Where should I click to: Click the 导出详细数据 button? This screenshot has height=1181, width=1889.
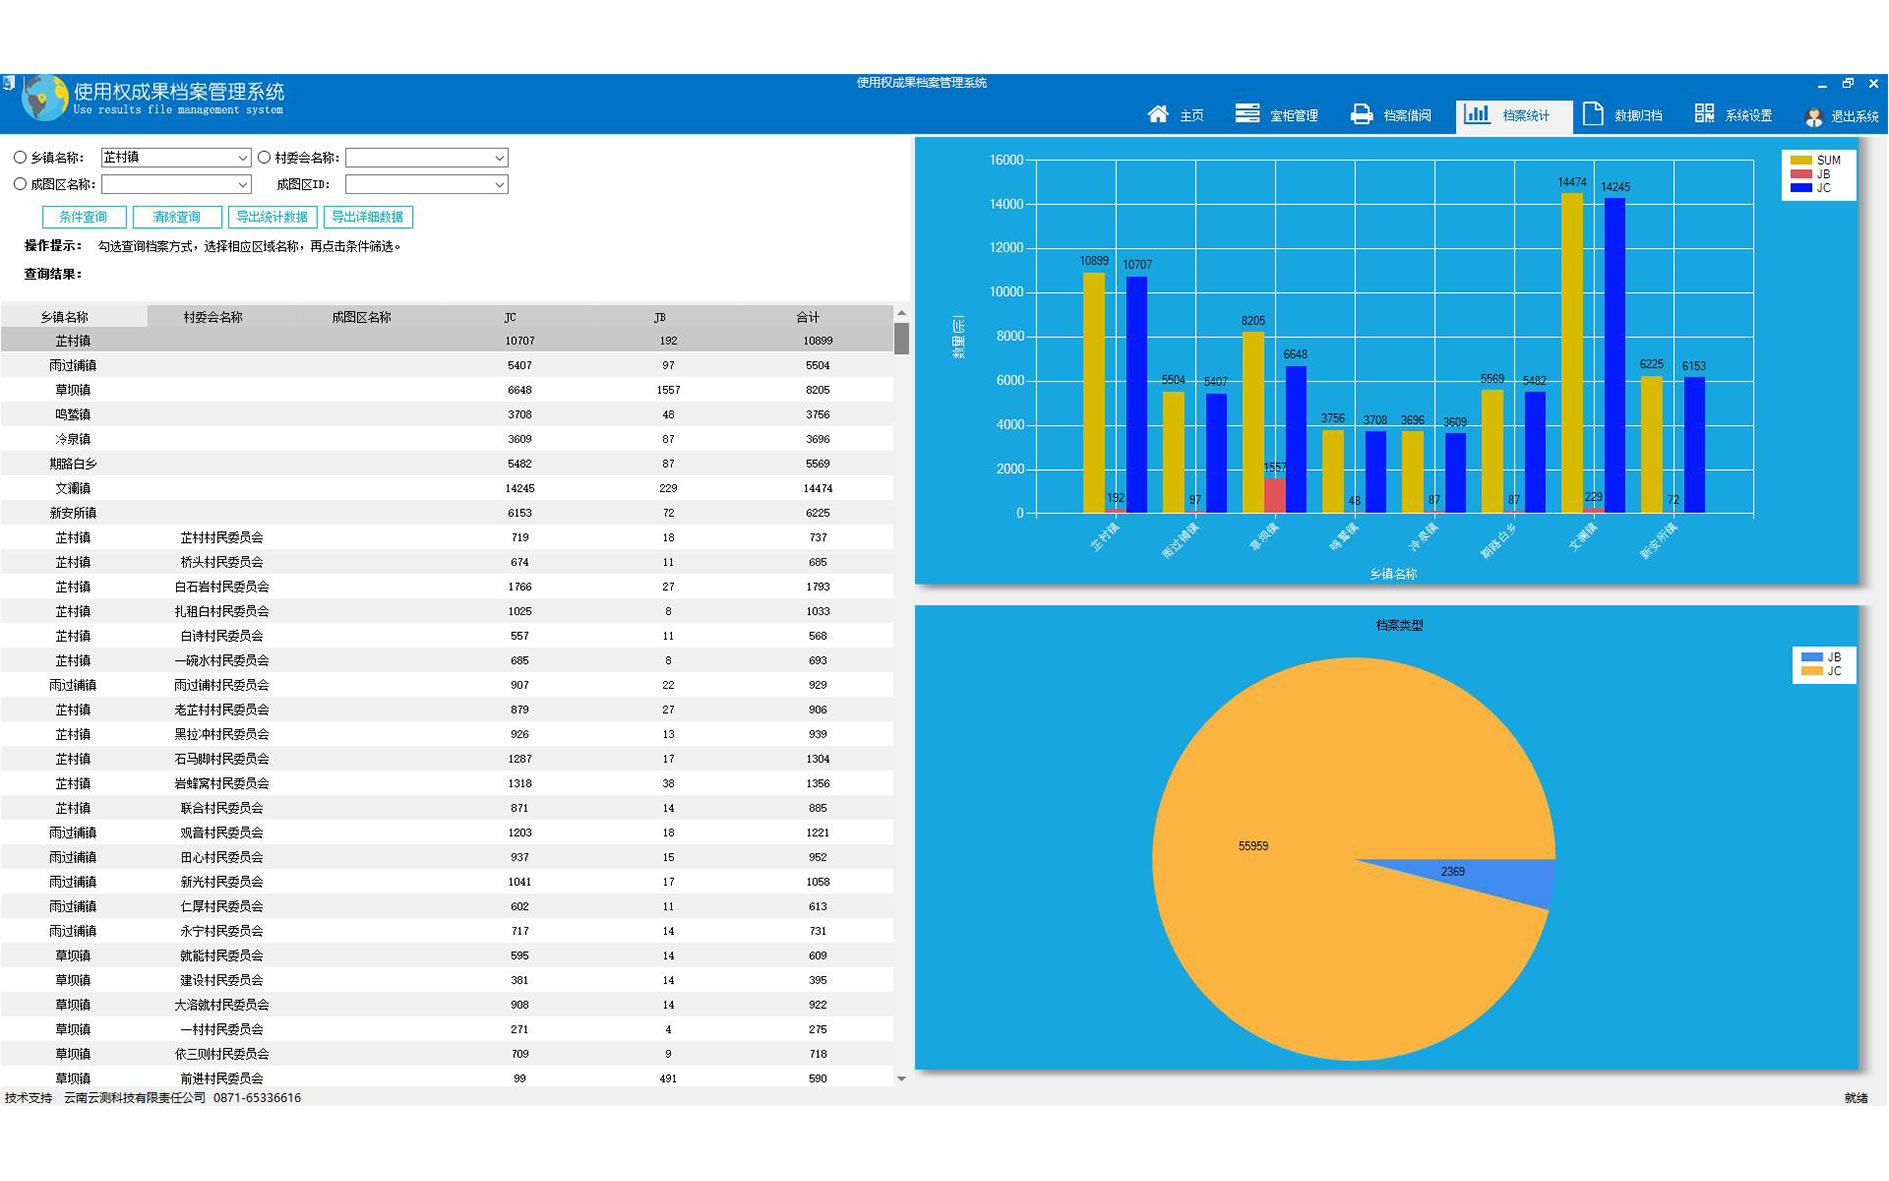(x=368, y=217)
